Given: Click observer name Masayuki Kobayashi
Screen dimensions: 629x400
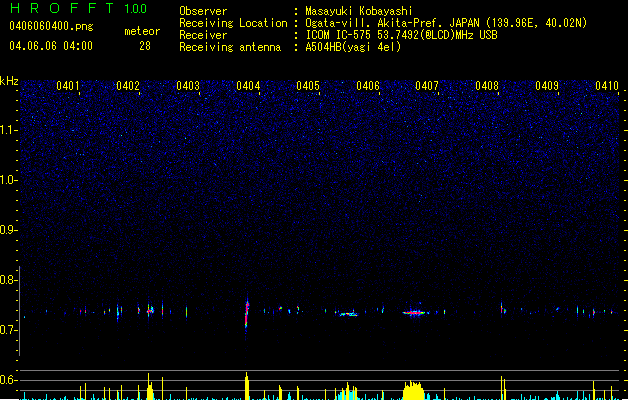Looking at the screenshot, I should coord(358,11).
